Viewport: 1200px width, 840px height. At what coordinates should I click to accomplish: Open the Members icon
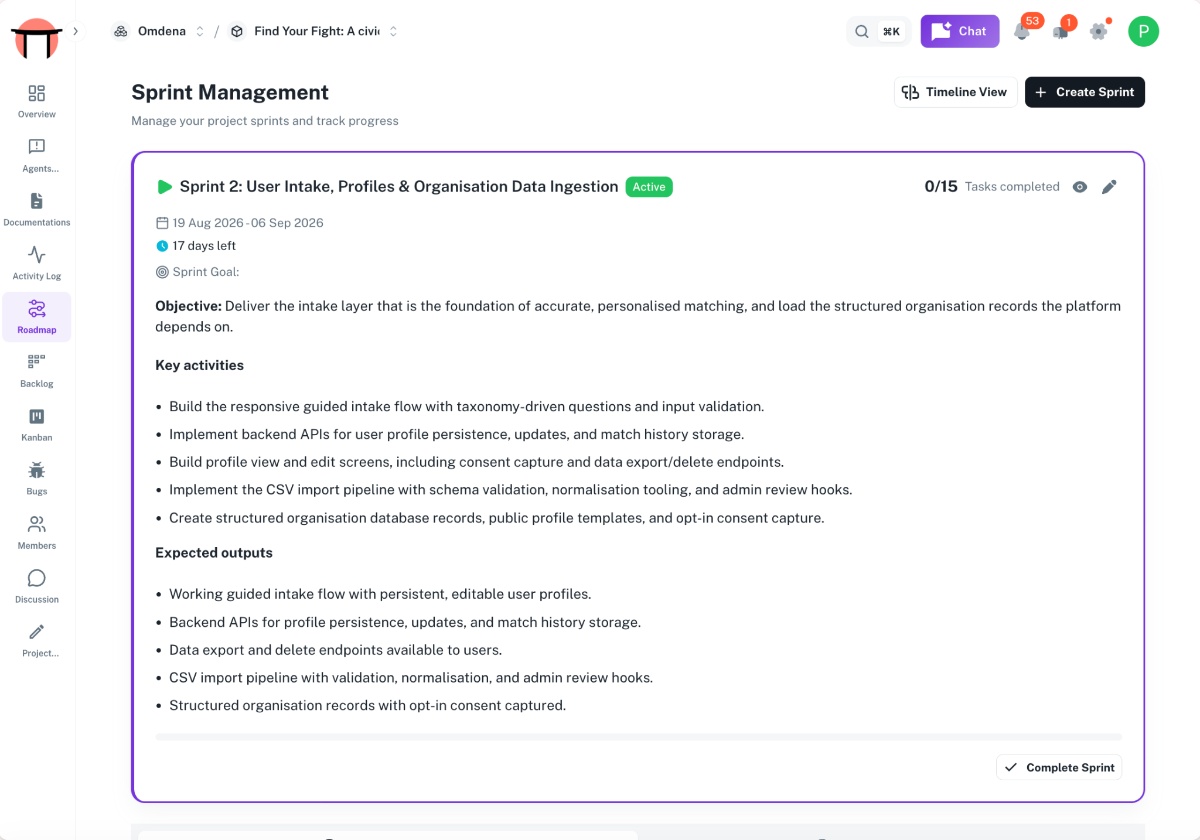[37, 524]
